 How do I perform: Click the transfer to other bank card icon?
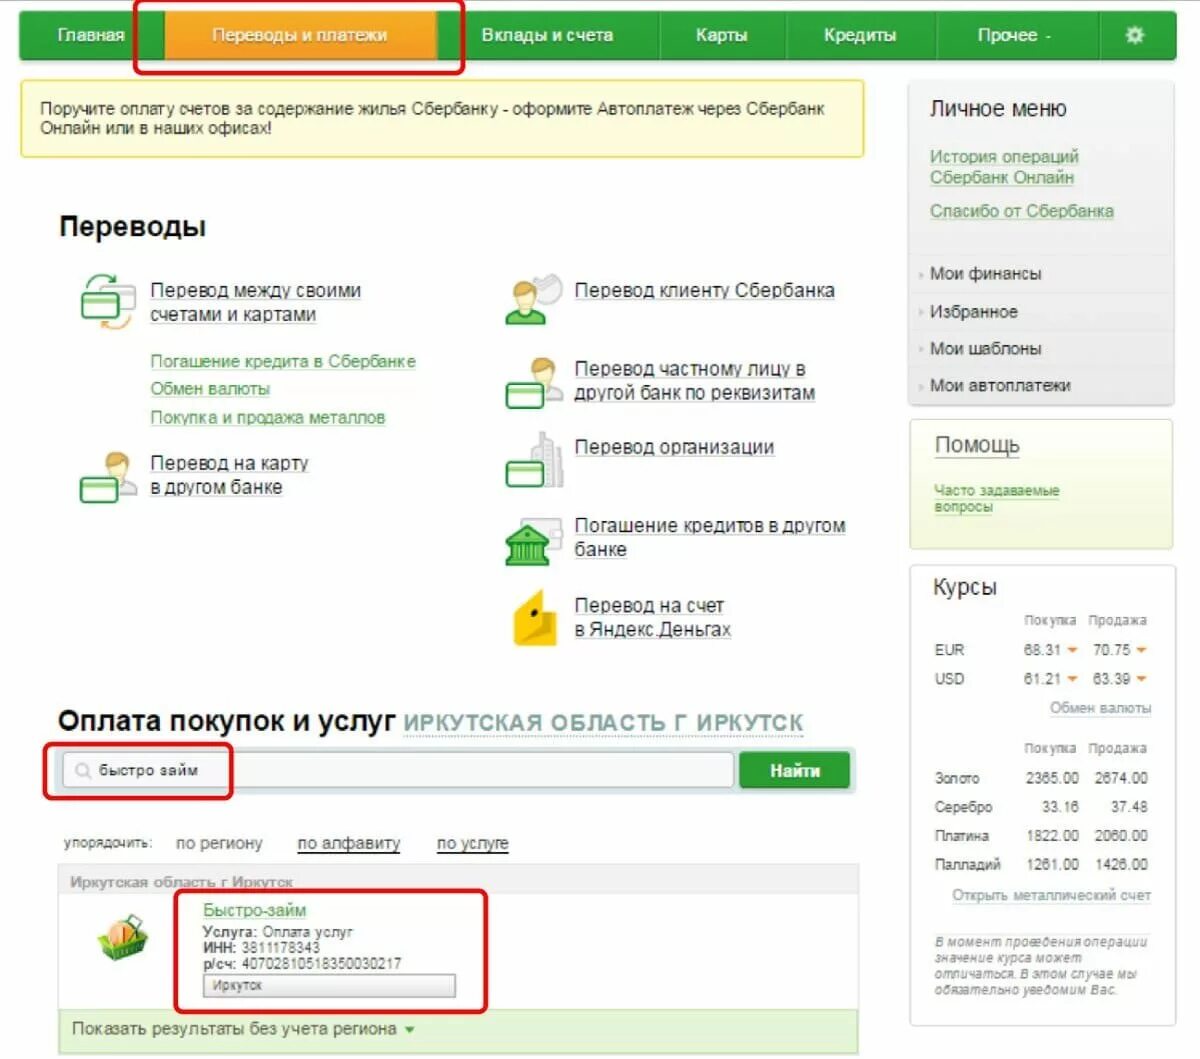click(106, 477)
